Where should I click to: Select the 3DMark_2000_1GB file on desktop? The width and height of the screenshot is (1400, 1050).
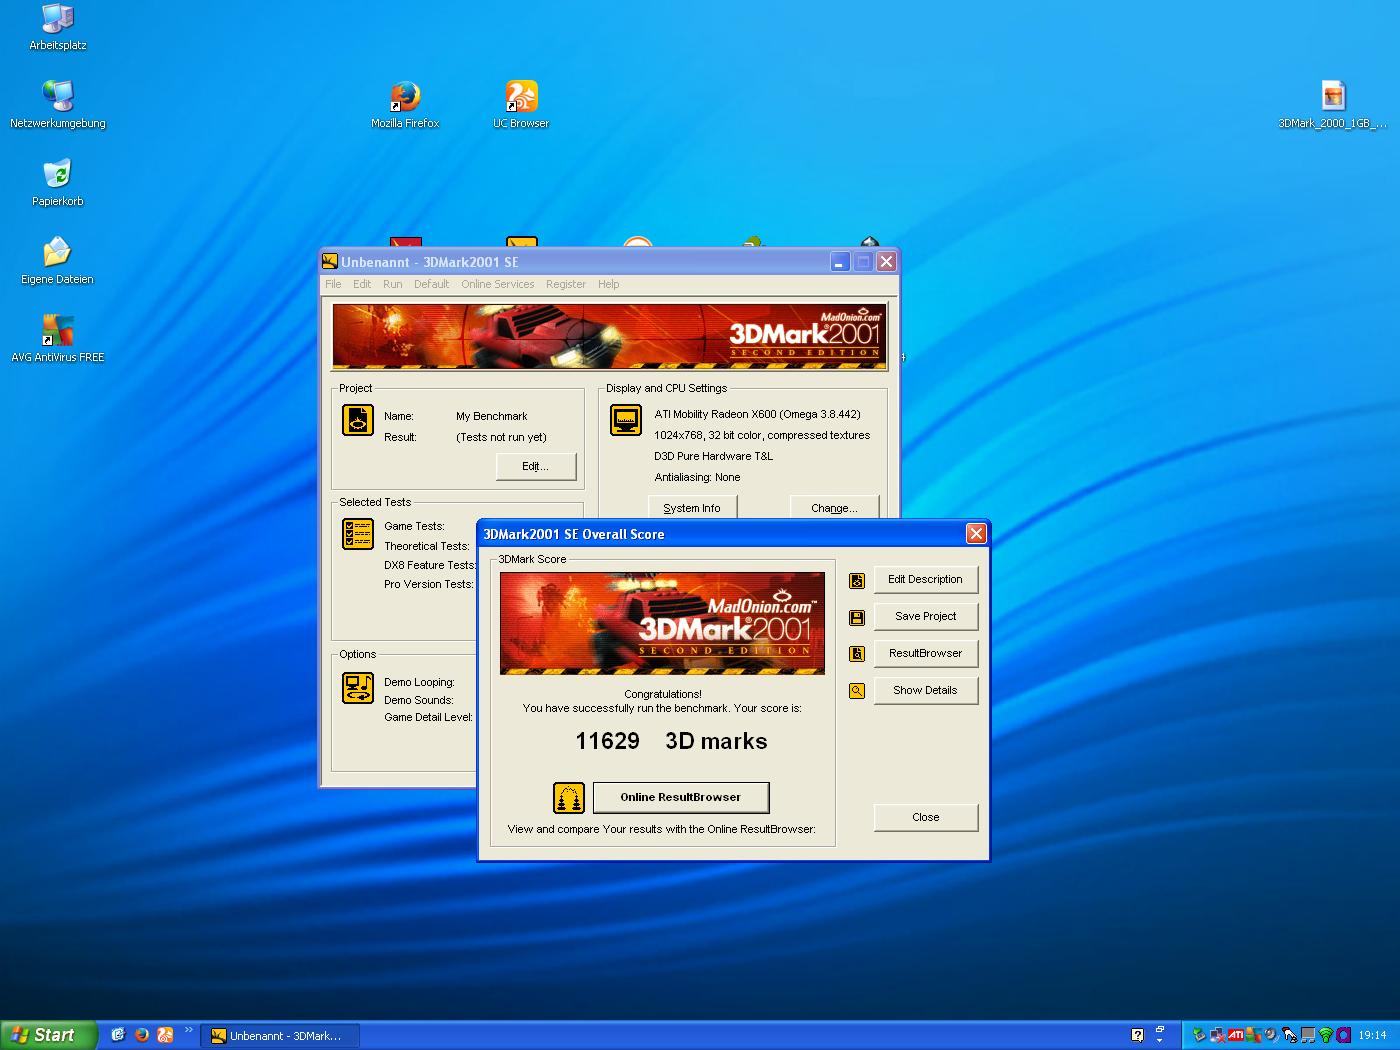1333,105
